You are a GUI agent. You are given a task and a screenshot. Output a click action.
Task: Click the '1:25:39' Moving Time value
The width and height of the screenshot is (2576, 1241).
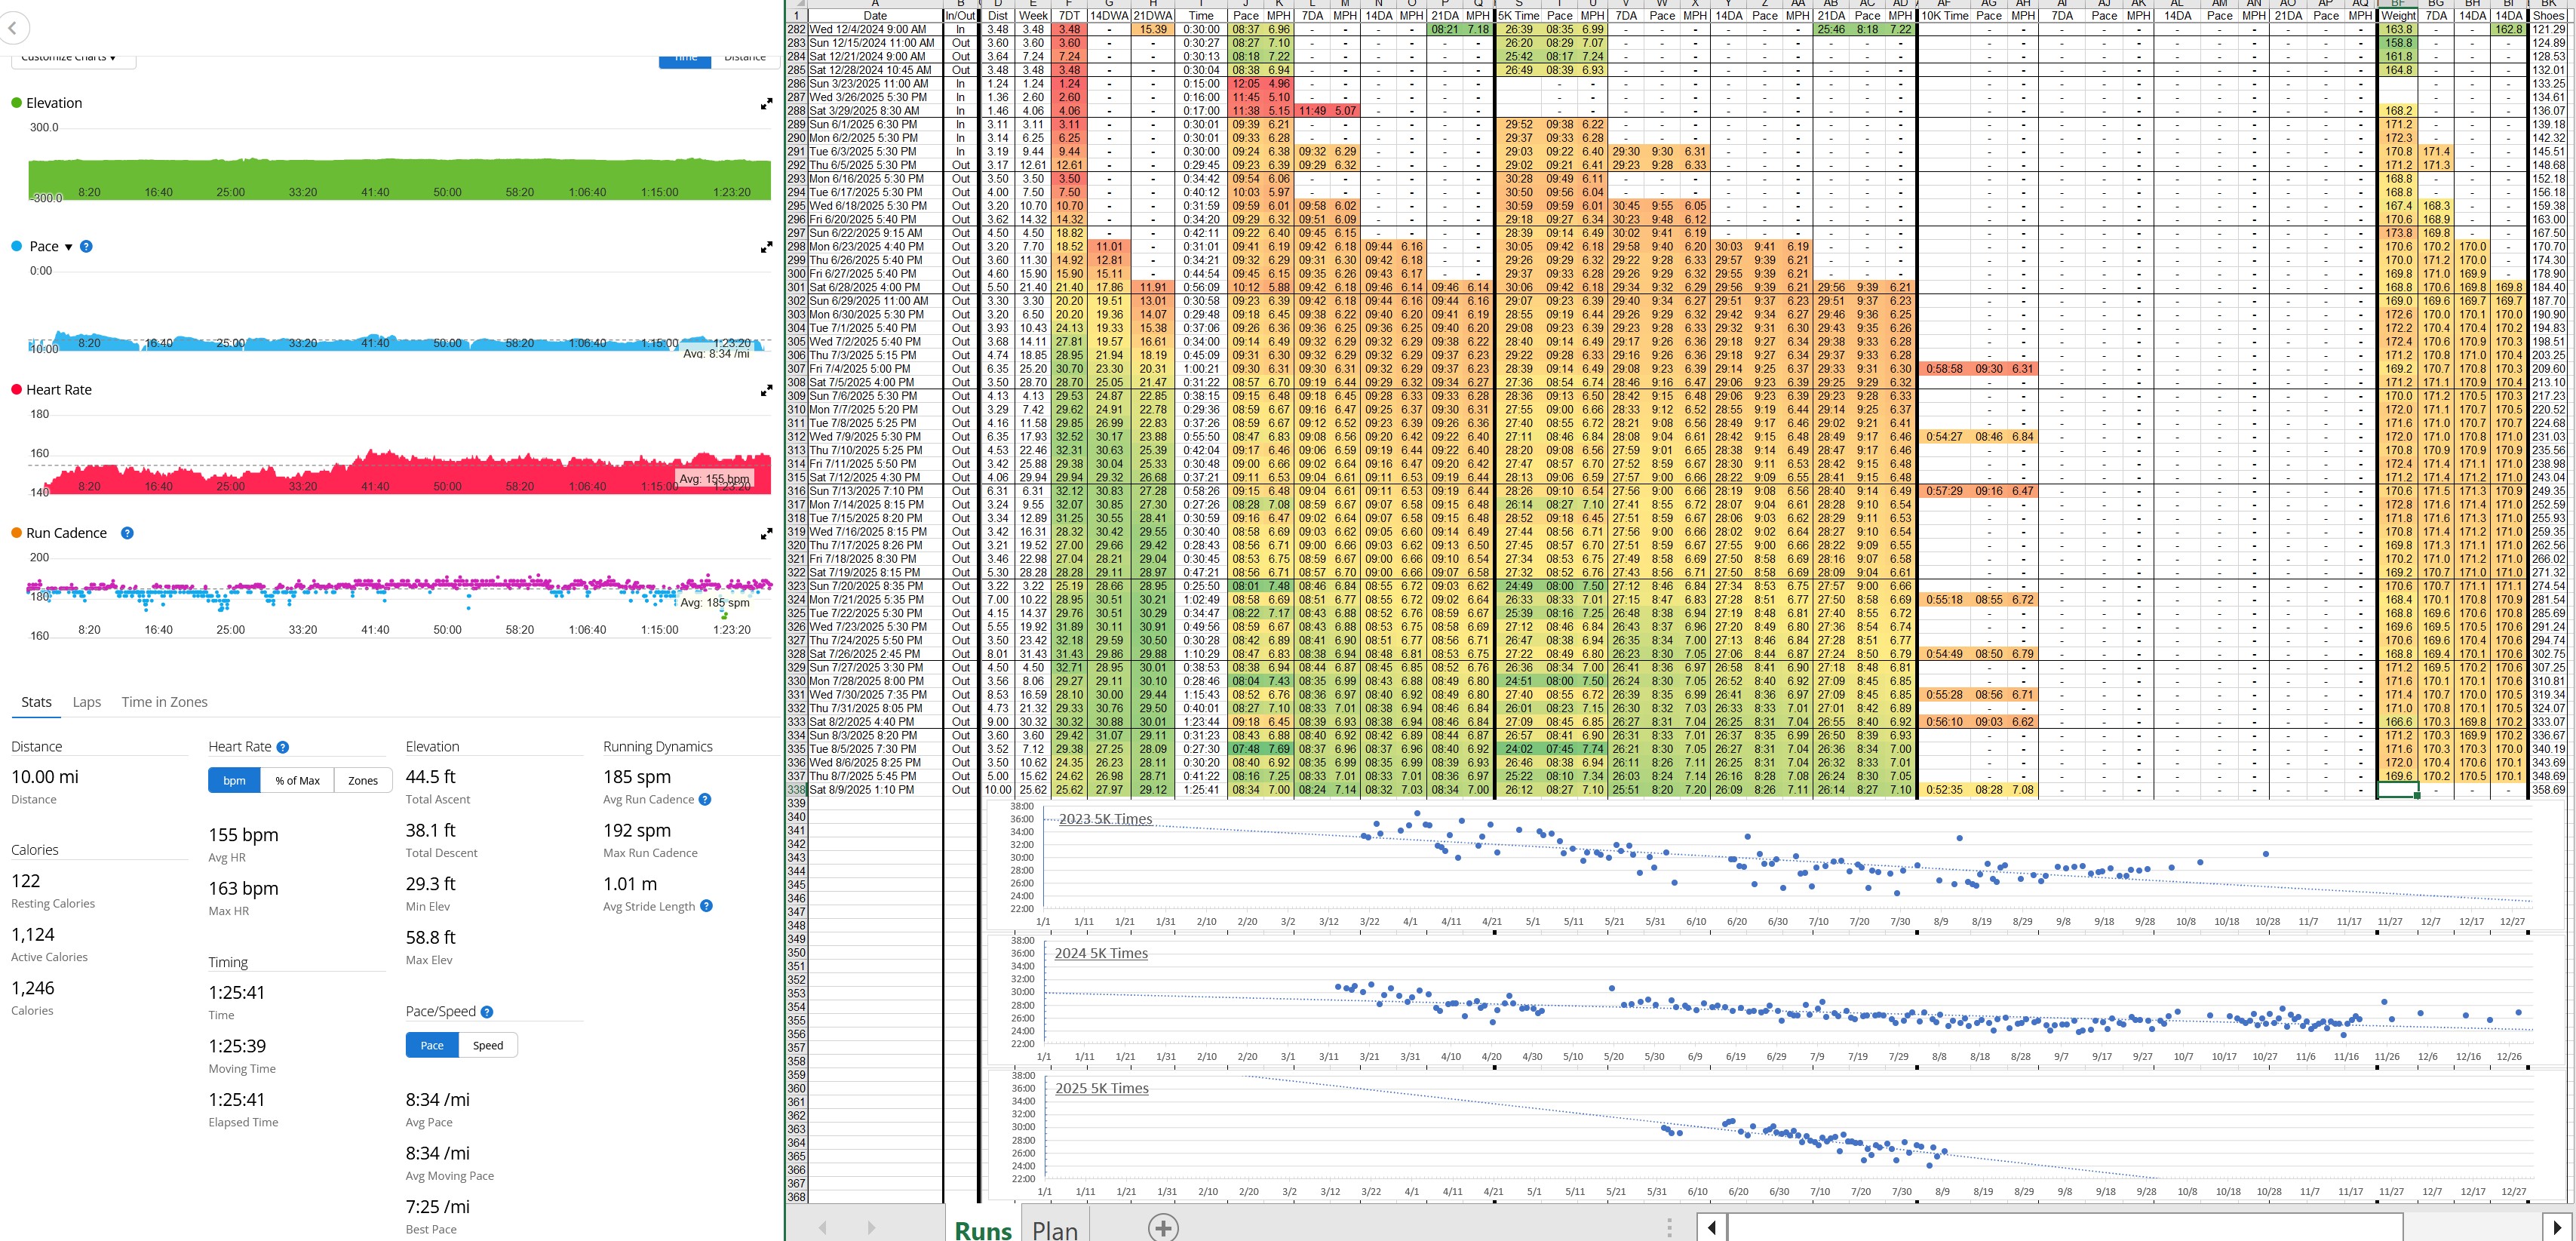237,1046
